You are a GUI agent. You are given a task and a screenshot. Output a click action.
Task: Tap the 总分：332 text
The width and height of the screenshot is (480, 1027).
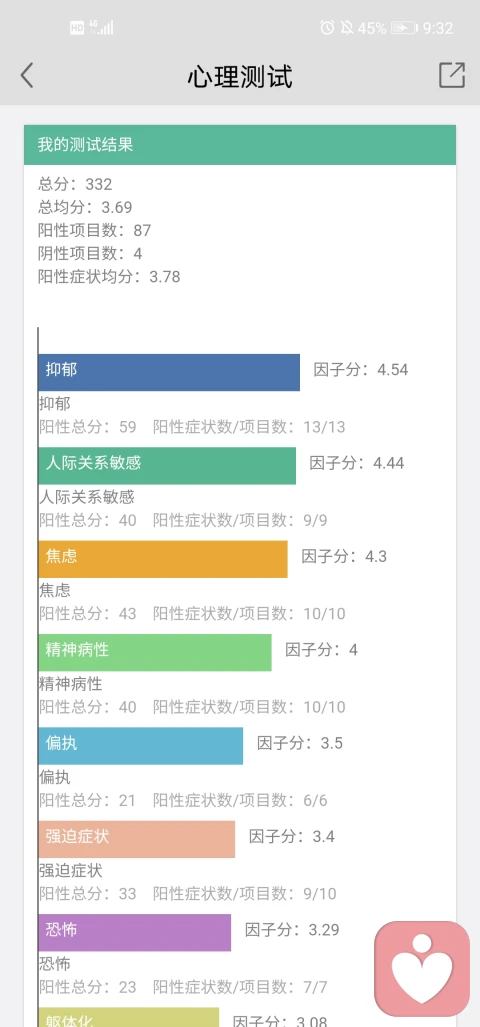point(75,184)
